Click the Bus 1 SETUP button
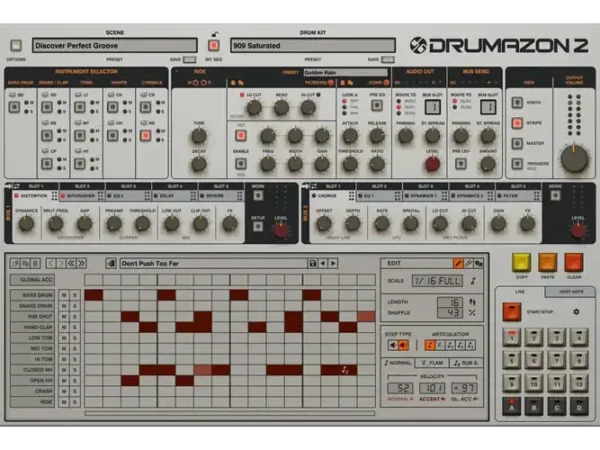 pyautogui.click(x=258, y=227)
